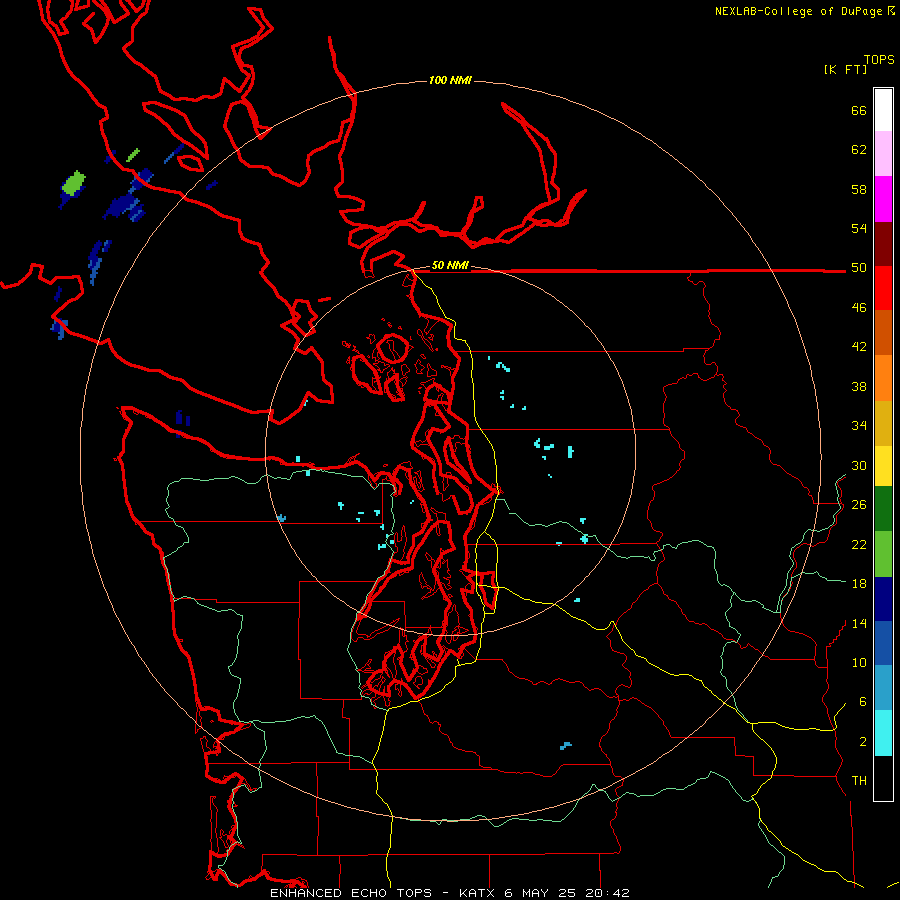900x900 pixels.
Task: Click the orange legend swatch near 38
Action: [883, 378]
